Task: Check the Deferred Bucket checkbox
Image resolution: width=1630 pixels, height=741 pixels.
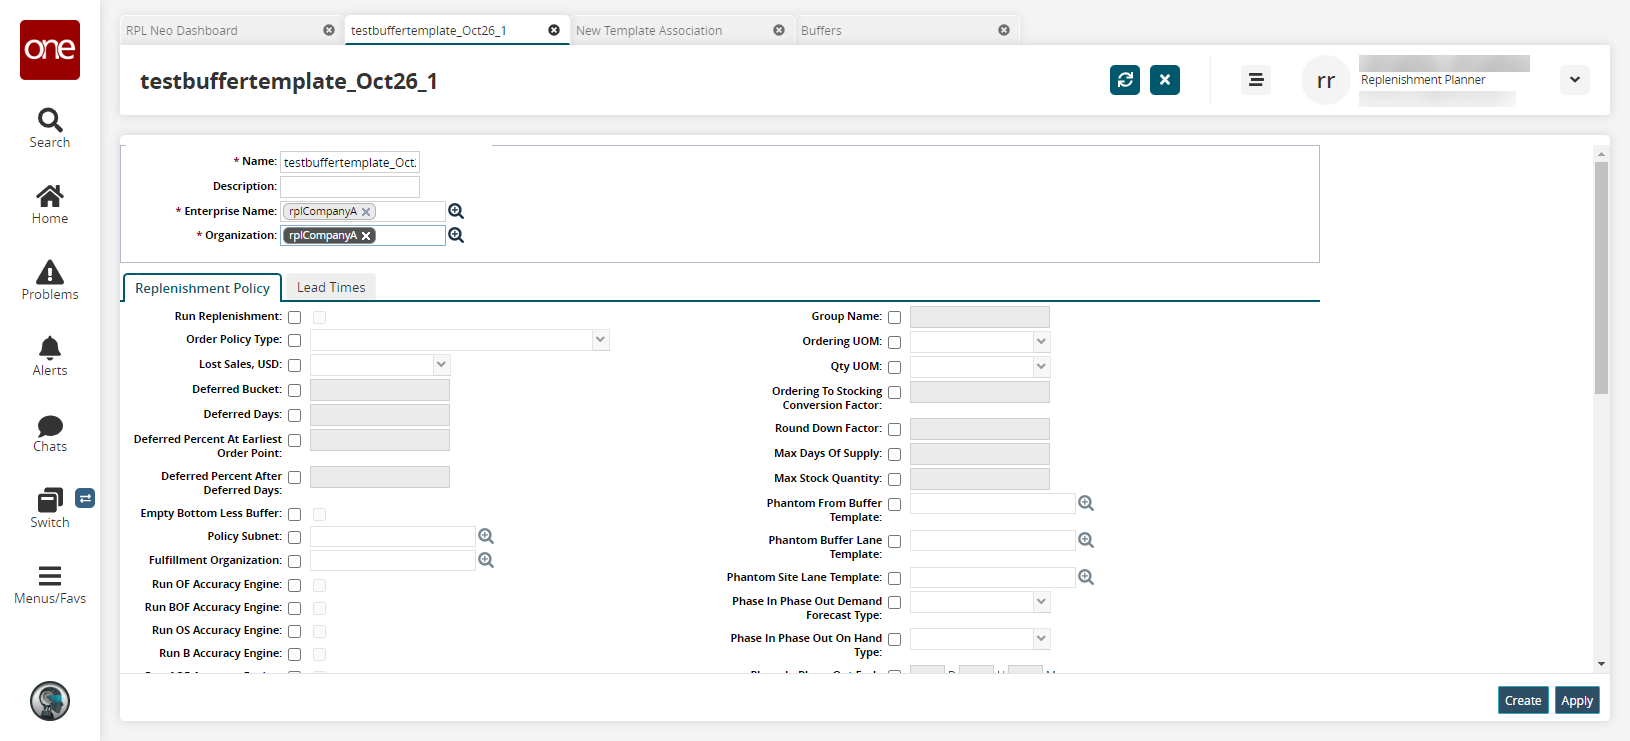Action: (x=295, y=391)
